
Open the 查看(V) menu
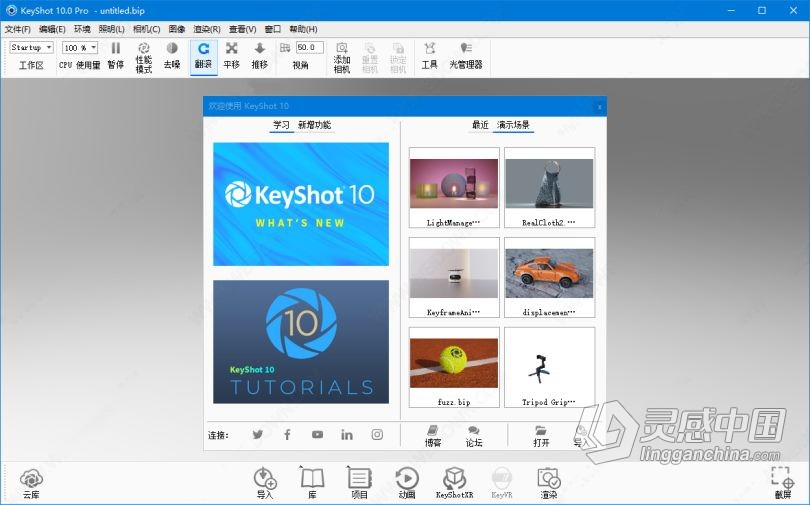(x=242, y=29)
